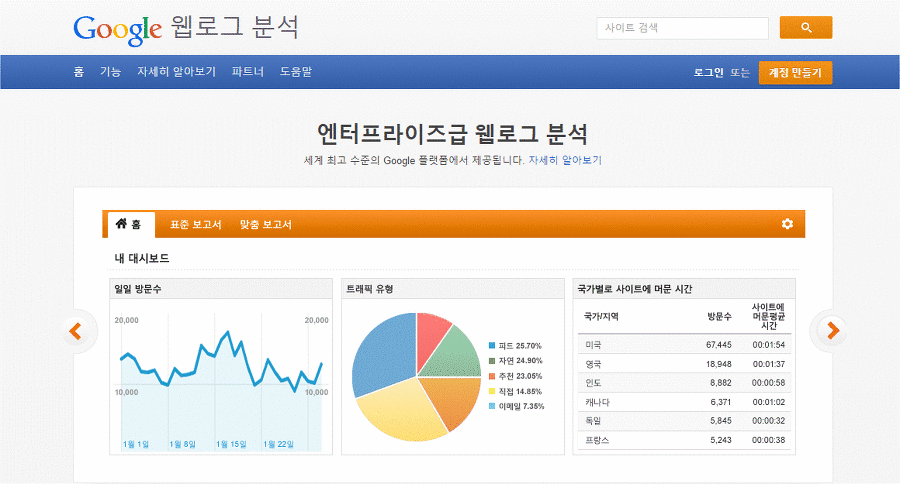Open the 맞춤 보고서 tab
The width and height of the screenshot is (900, 484).
click(266, 224)
